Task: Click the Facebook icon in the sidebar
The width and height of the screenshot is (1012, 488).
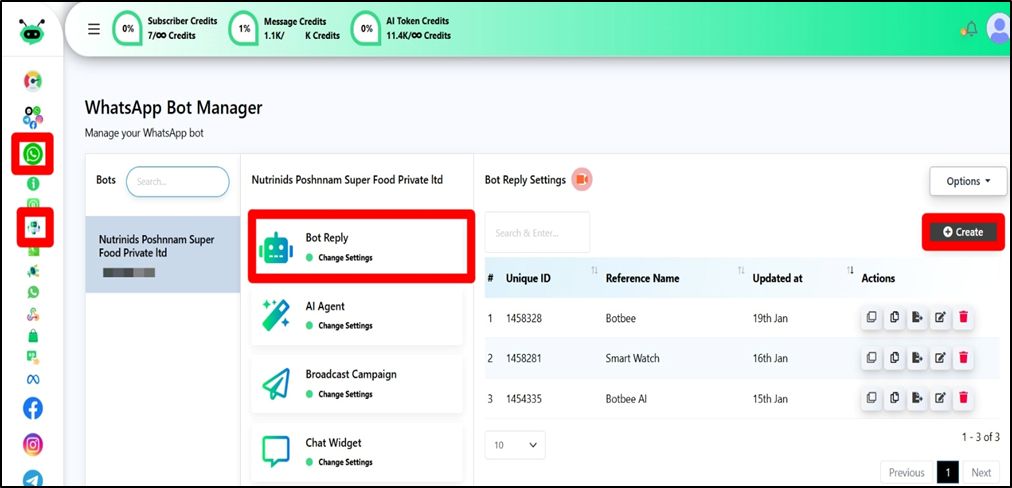Action: 33,408
